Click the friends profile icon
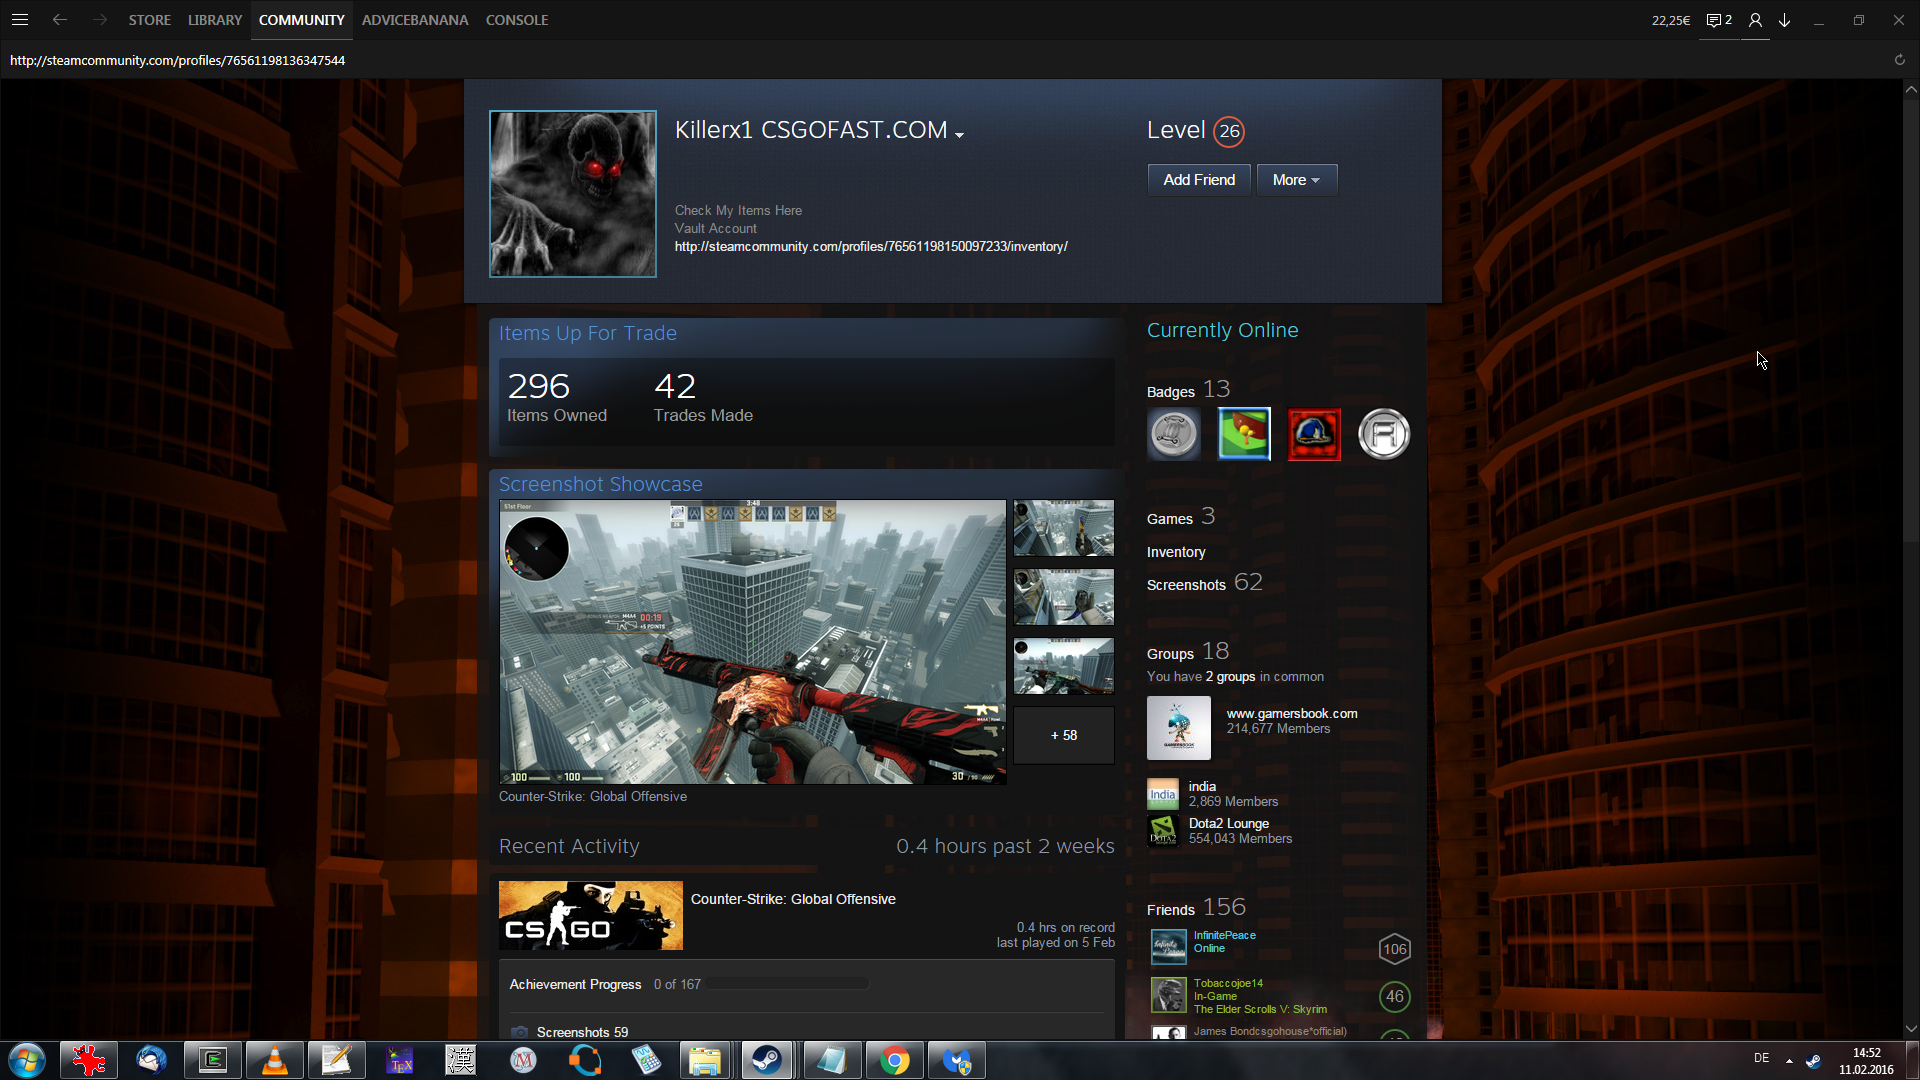The height and width of the screenshot is (1080, 1920). point(1755,20)
